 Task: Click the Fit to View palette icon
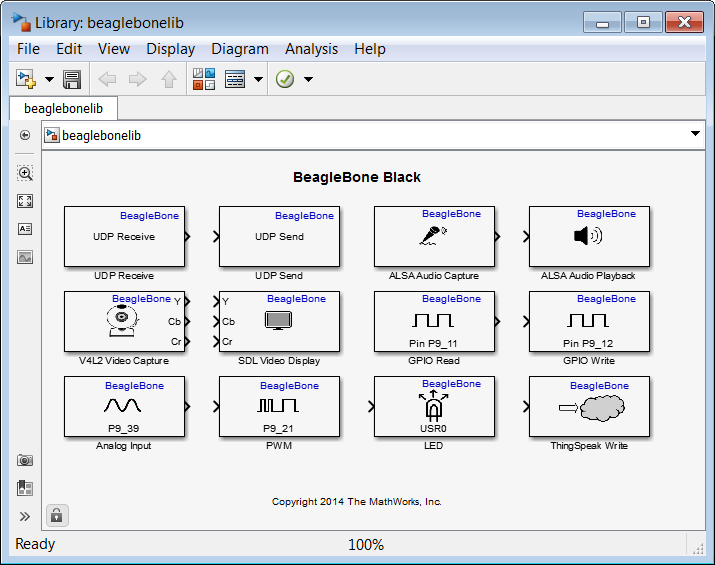tap(25, 201)
